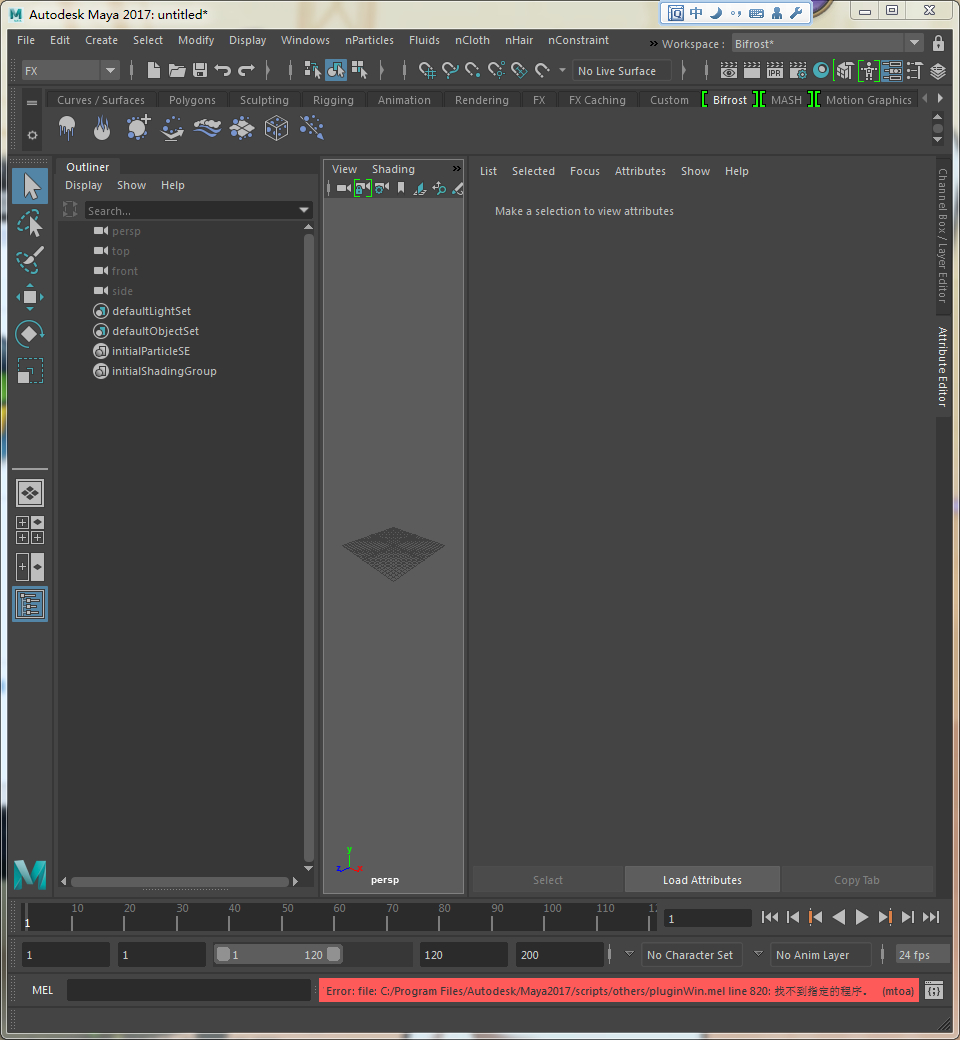The height and width of the screenshot is (1040, 960).
Task: Open the 24 fps frame rate dropdown
Action: pyautogui.click(x=922, y=955)
